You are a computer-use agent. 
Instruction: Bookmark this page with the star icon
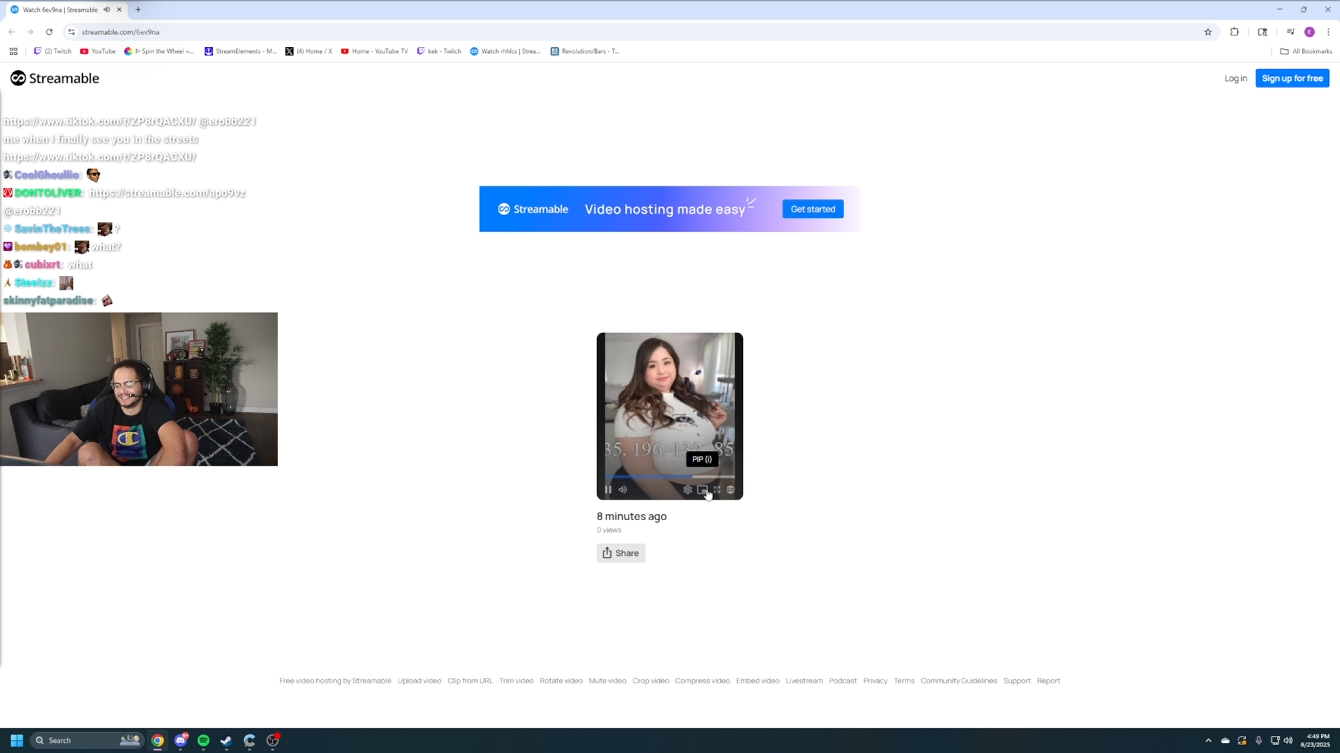tap(1208, 32)
